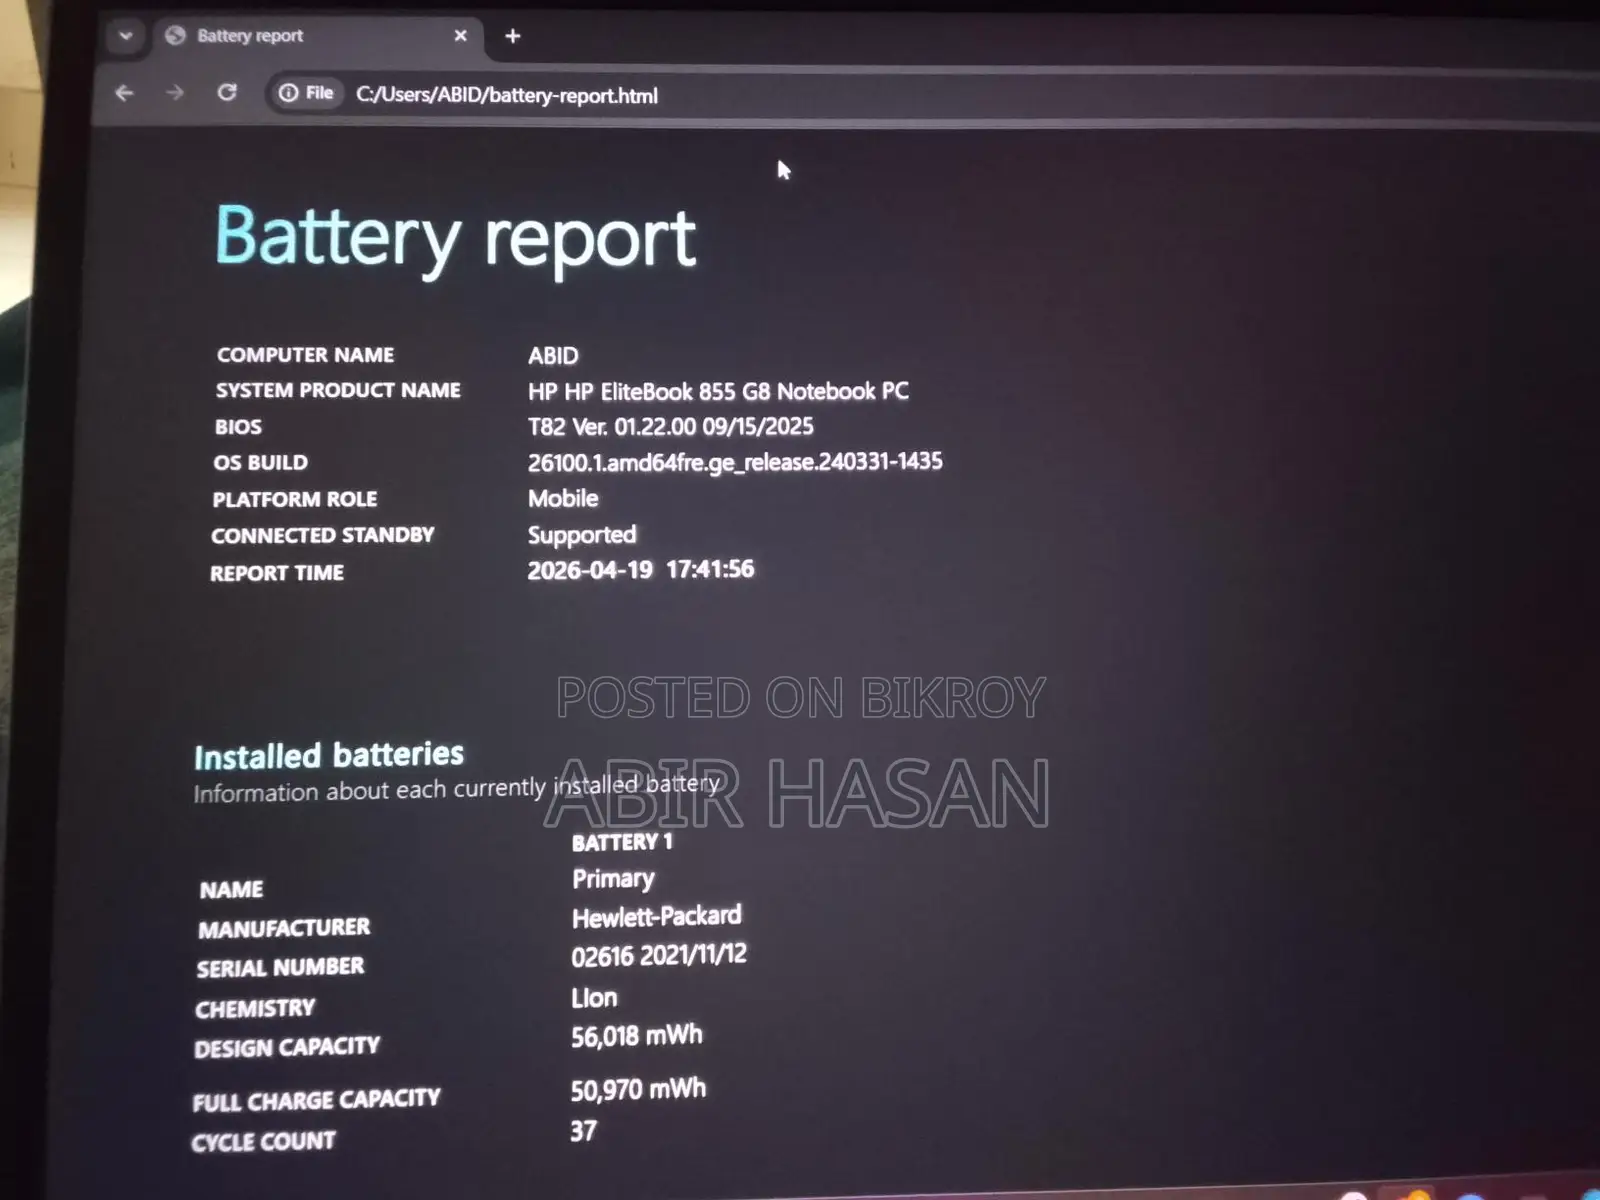Click the Hewlett-Packard manufacturer value
1600x1200 pixels.
tap(657, 916)
